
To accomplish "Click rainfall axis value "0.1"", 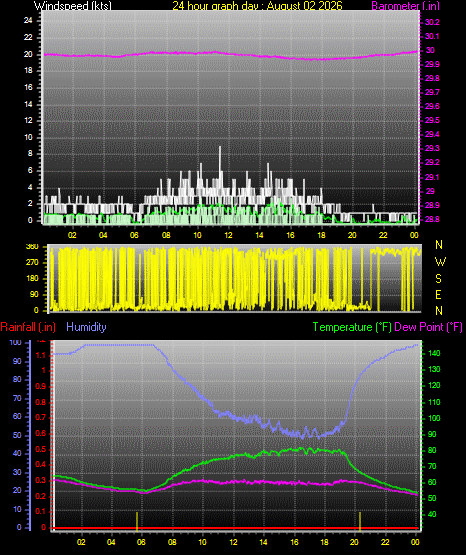I will click(41, 512).
